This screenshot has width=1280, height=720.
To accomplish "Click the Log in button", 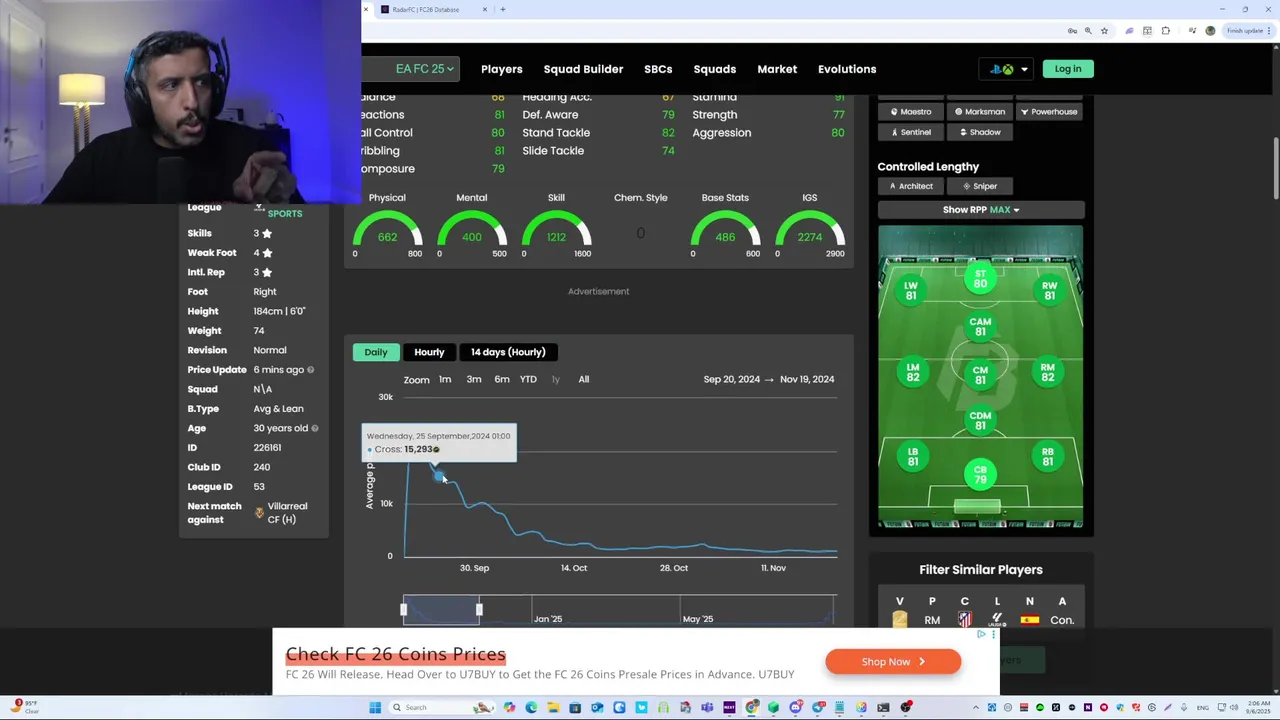I will [1068, 69].
